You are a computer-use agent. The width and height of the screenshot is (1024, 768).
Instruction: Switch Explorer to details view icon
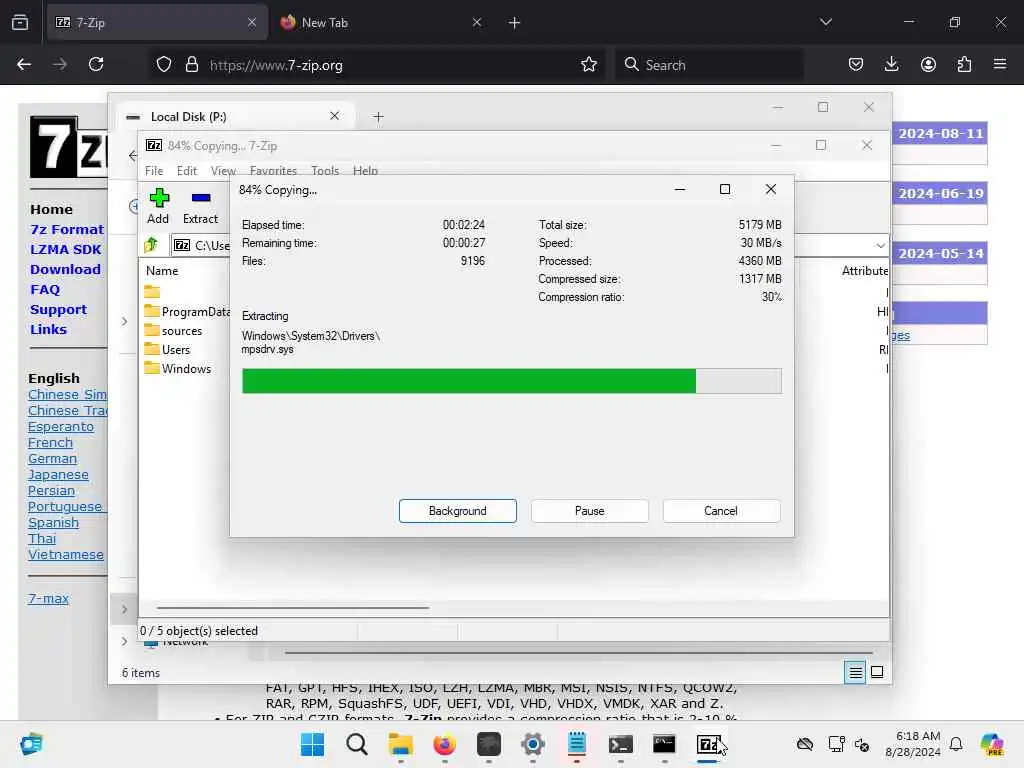click(x=856, y=672)
